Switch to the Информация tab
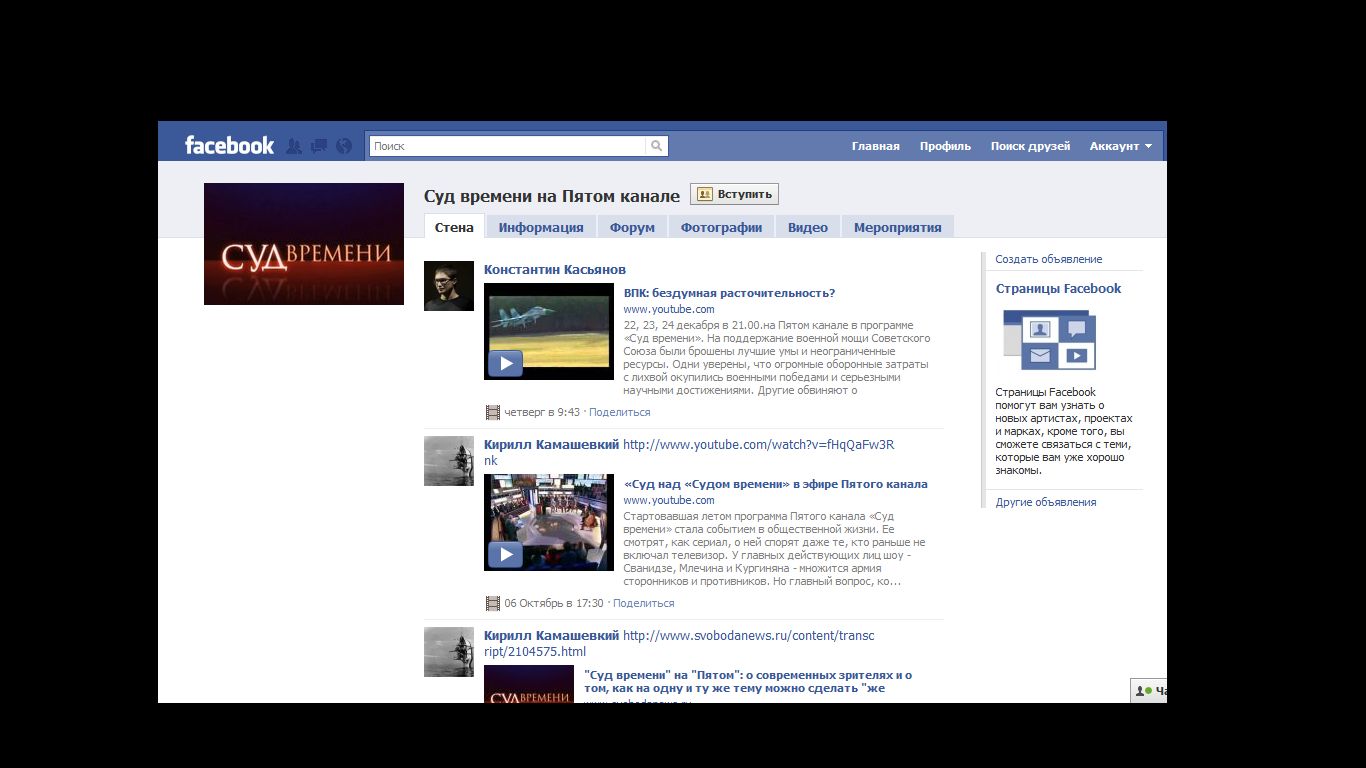 tap(541, 227)
